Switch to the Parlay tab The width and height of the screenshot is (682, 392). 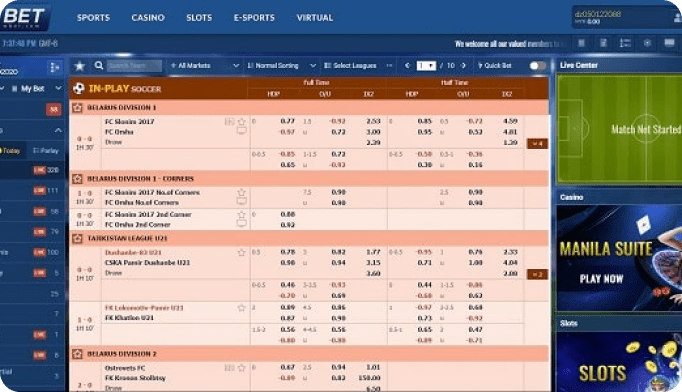(x=46, y=151)
